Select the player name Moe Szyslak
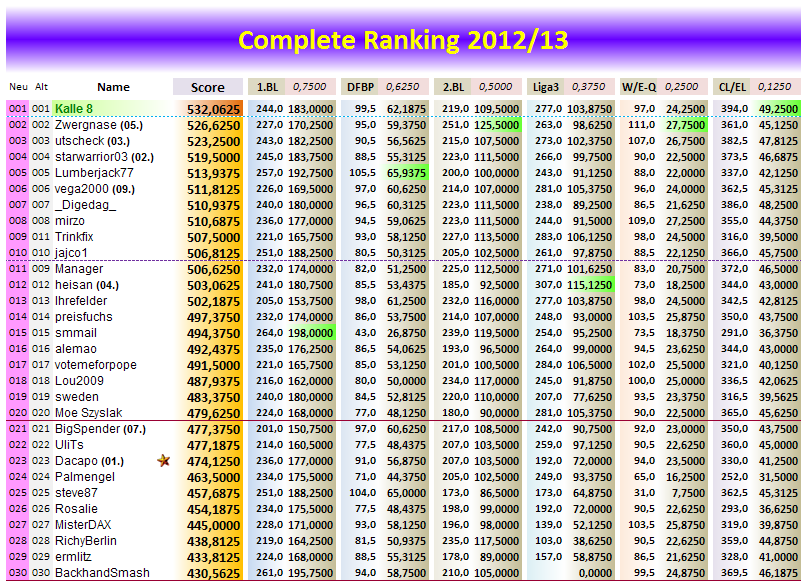 click(88, 413)
